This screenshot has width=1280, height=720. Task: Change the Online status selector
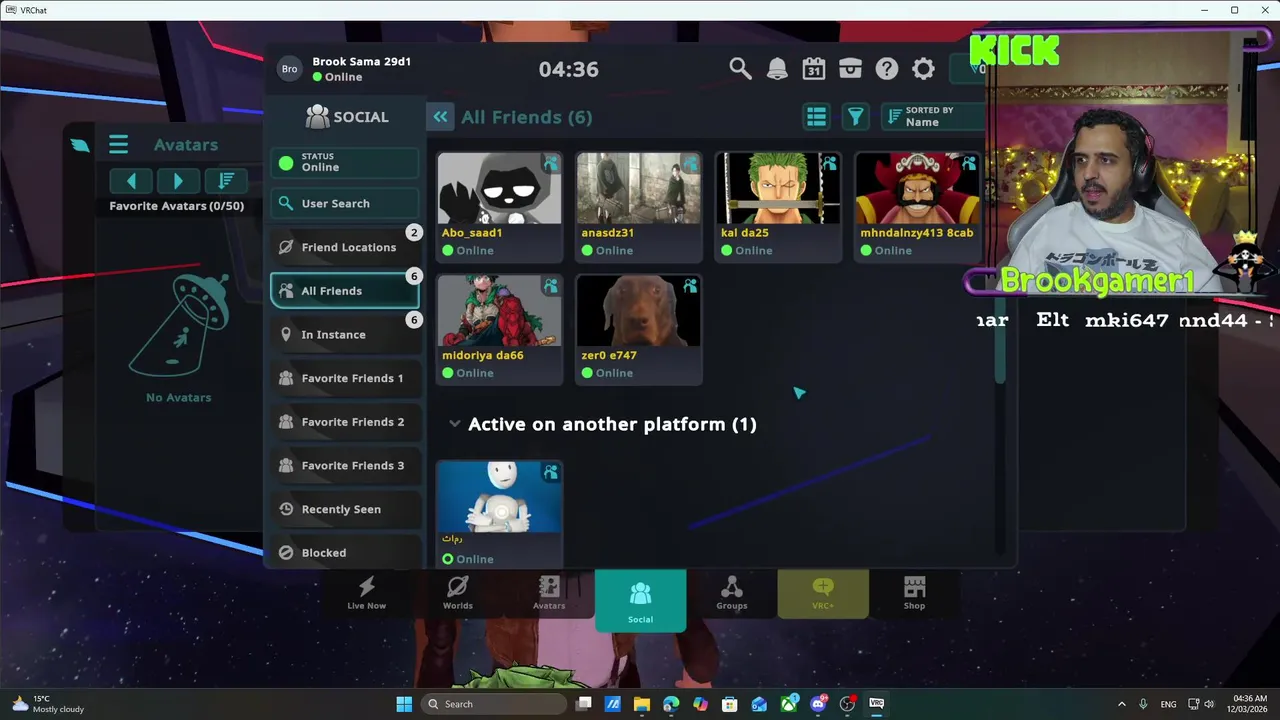345,162
